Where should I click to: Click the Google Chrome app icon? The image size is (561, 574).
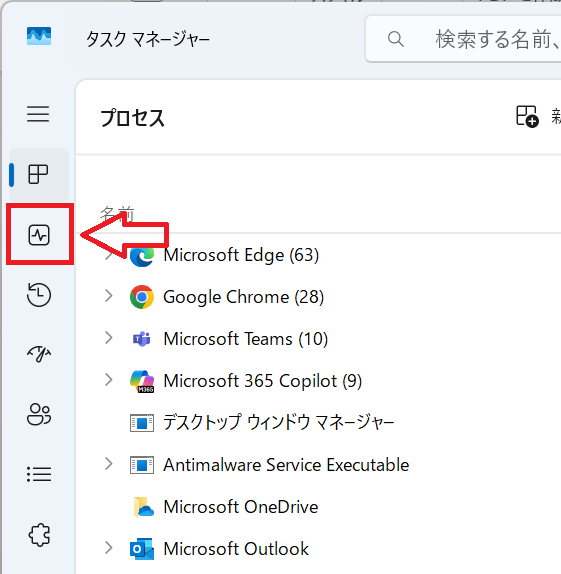(x=142, y=297)
